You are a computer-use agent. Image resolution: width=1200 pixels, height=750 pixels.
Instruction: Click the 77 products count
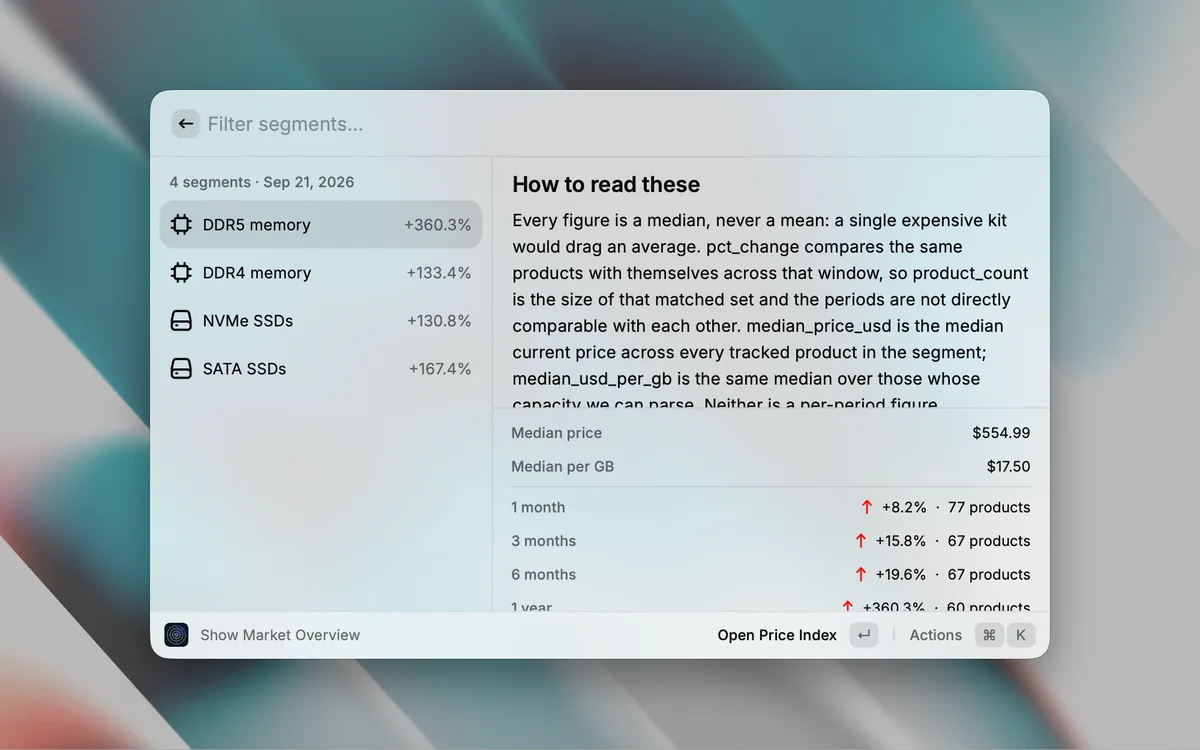point(989,507)
